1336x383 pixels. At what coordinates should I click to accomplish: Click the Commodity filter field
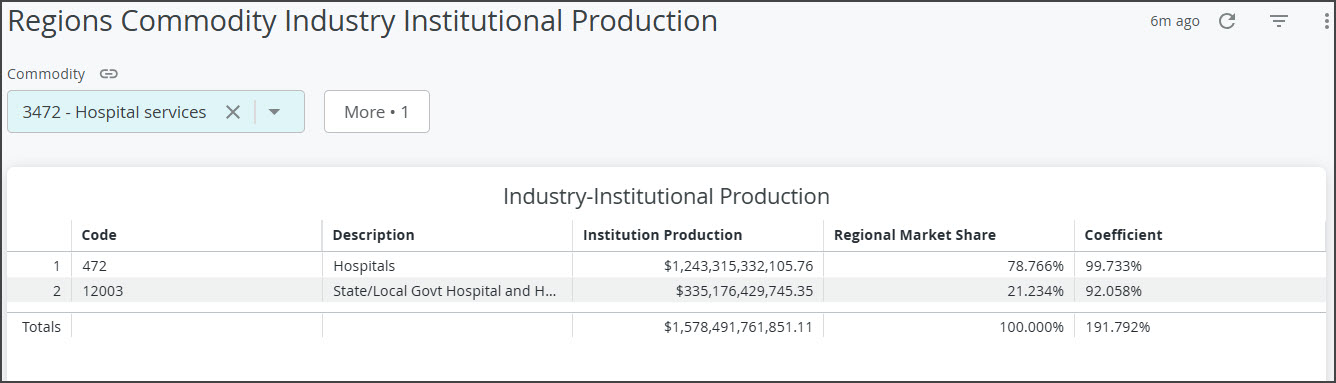tap(156, 112)
